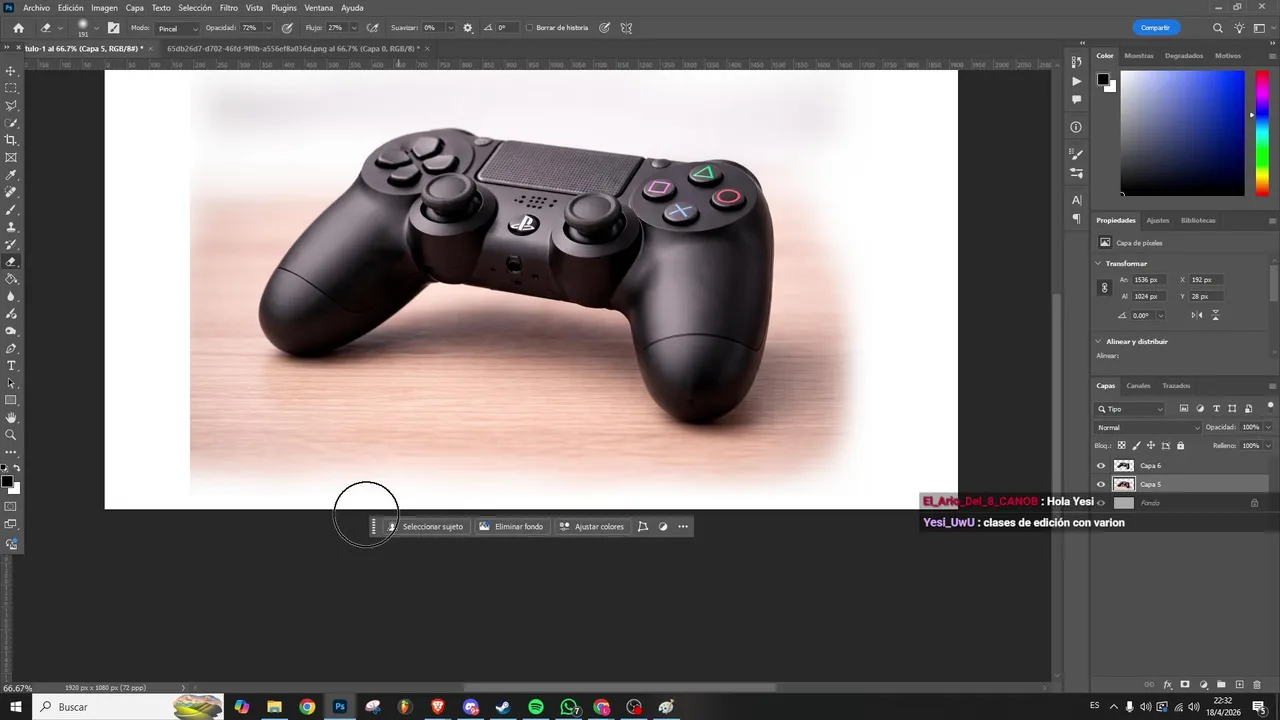Screen dimensions: 1280x720
Task: Open the Filtro menu
Action: pyautogui.click(x=229, y=8)
